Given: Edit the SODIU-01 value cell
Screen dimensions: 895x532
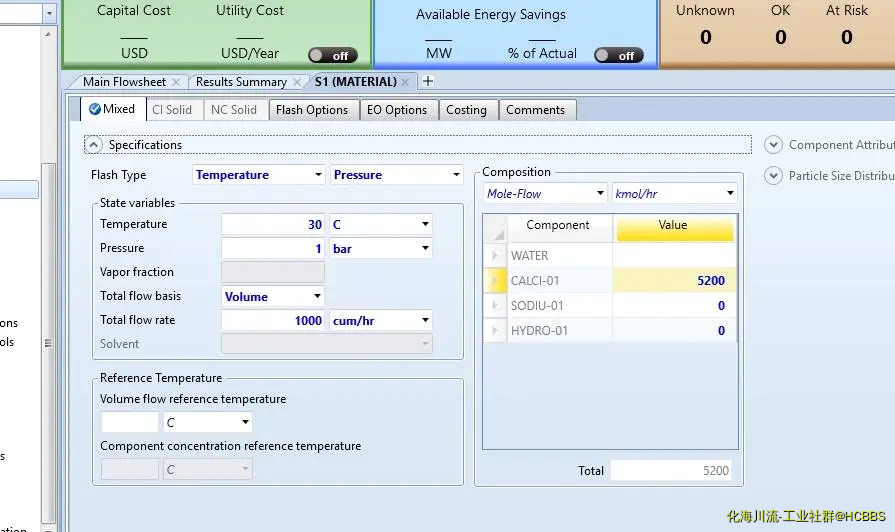Looking at the screenshot, I should [674, 306].
